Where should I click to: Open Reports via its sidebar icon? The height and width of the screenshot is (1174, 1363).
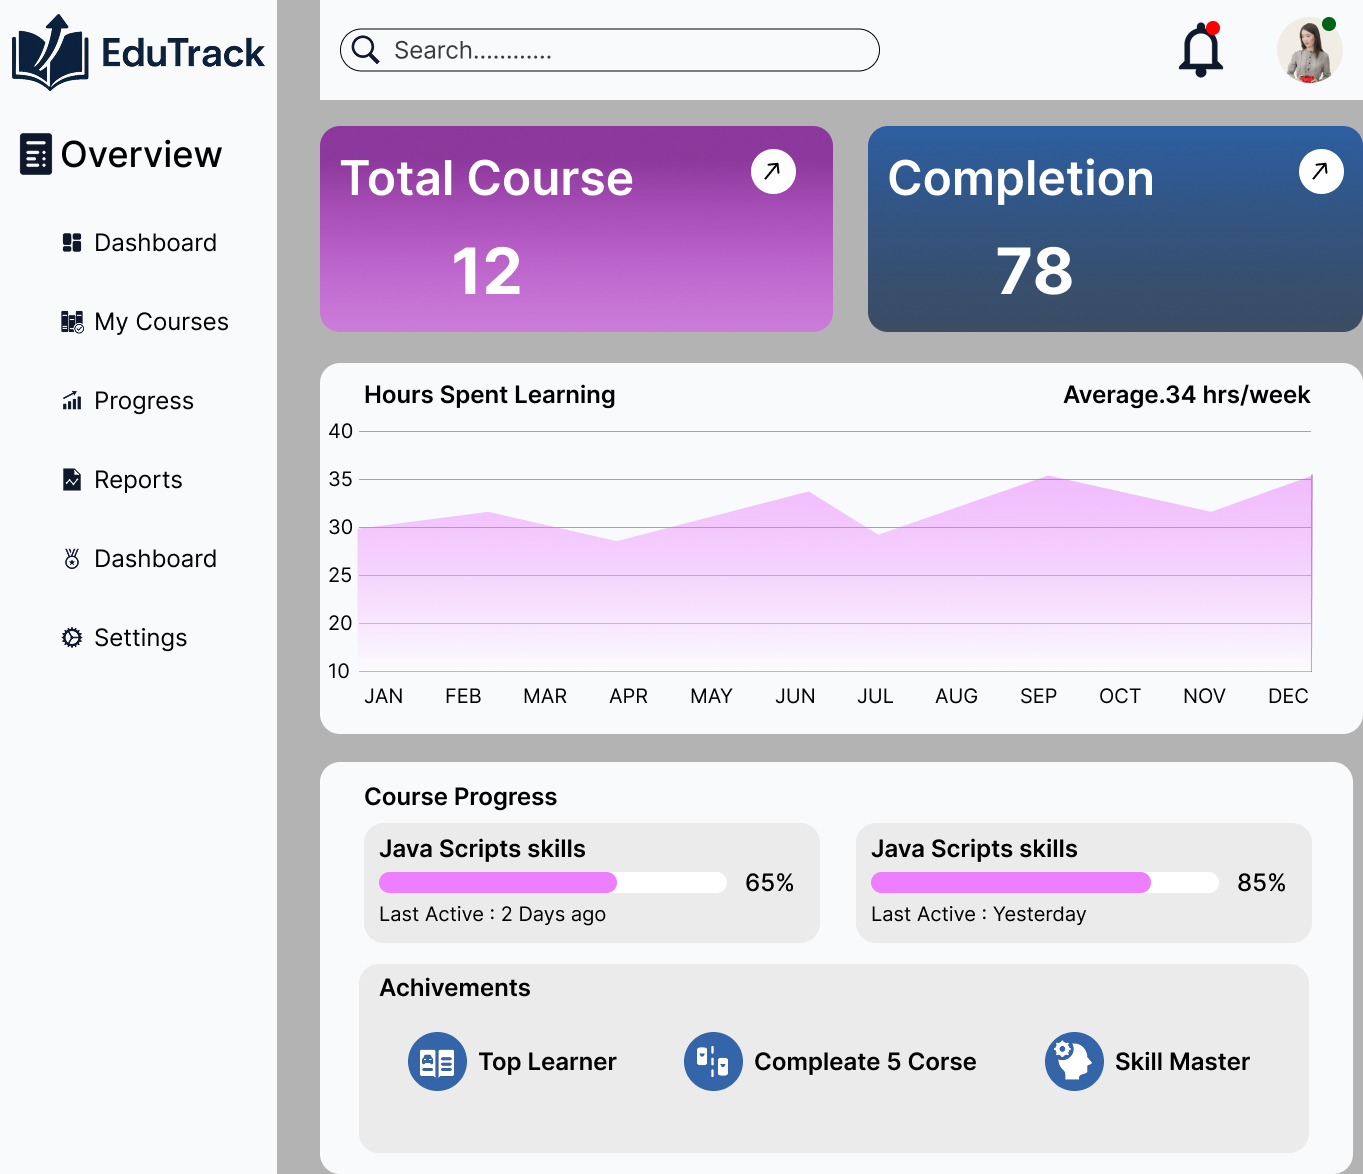(71, 479)
